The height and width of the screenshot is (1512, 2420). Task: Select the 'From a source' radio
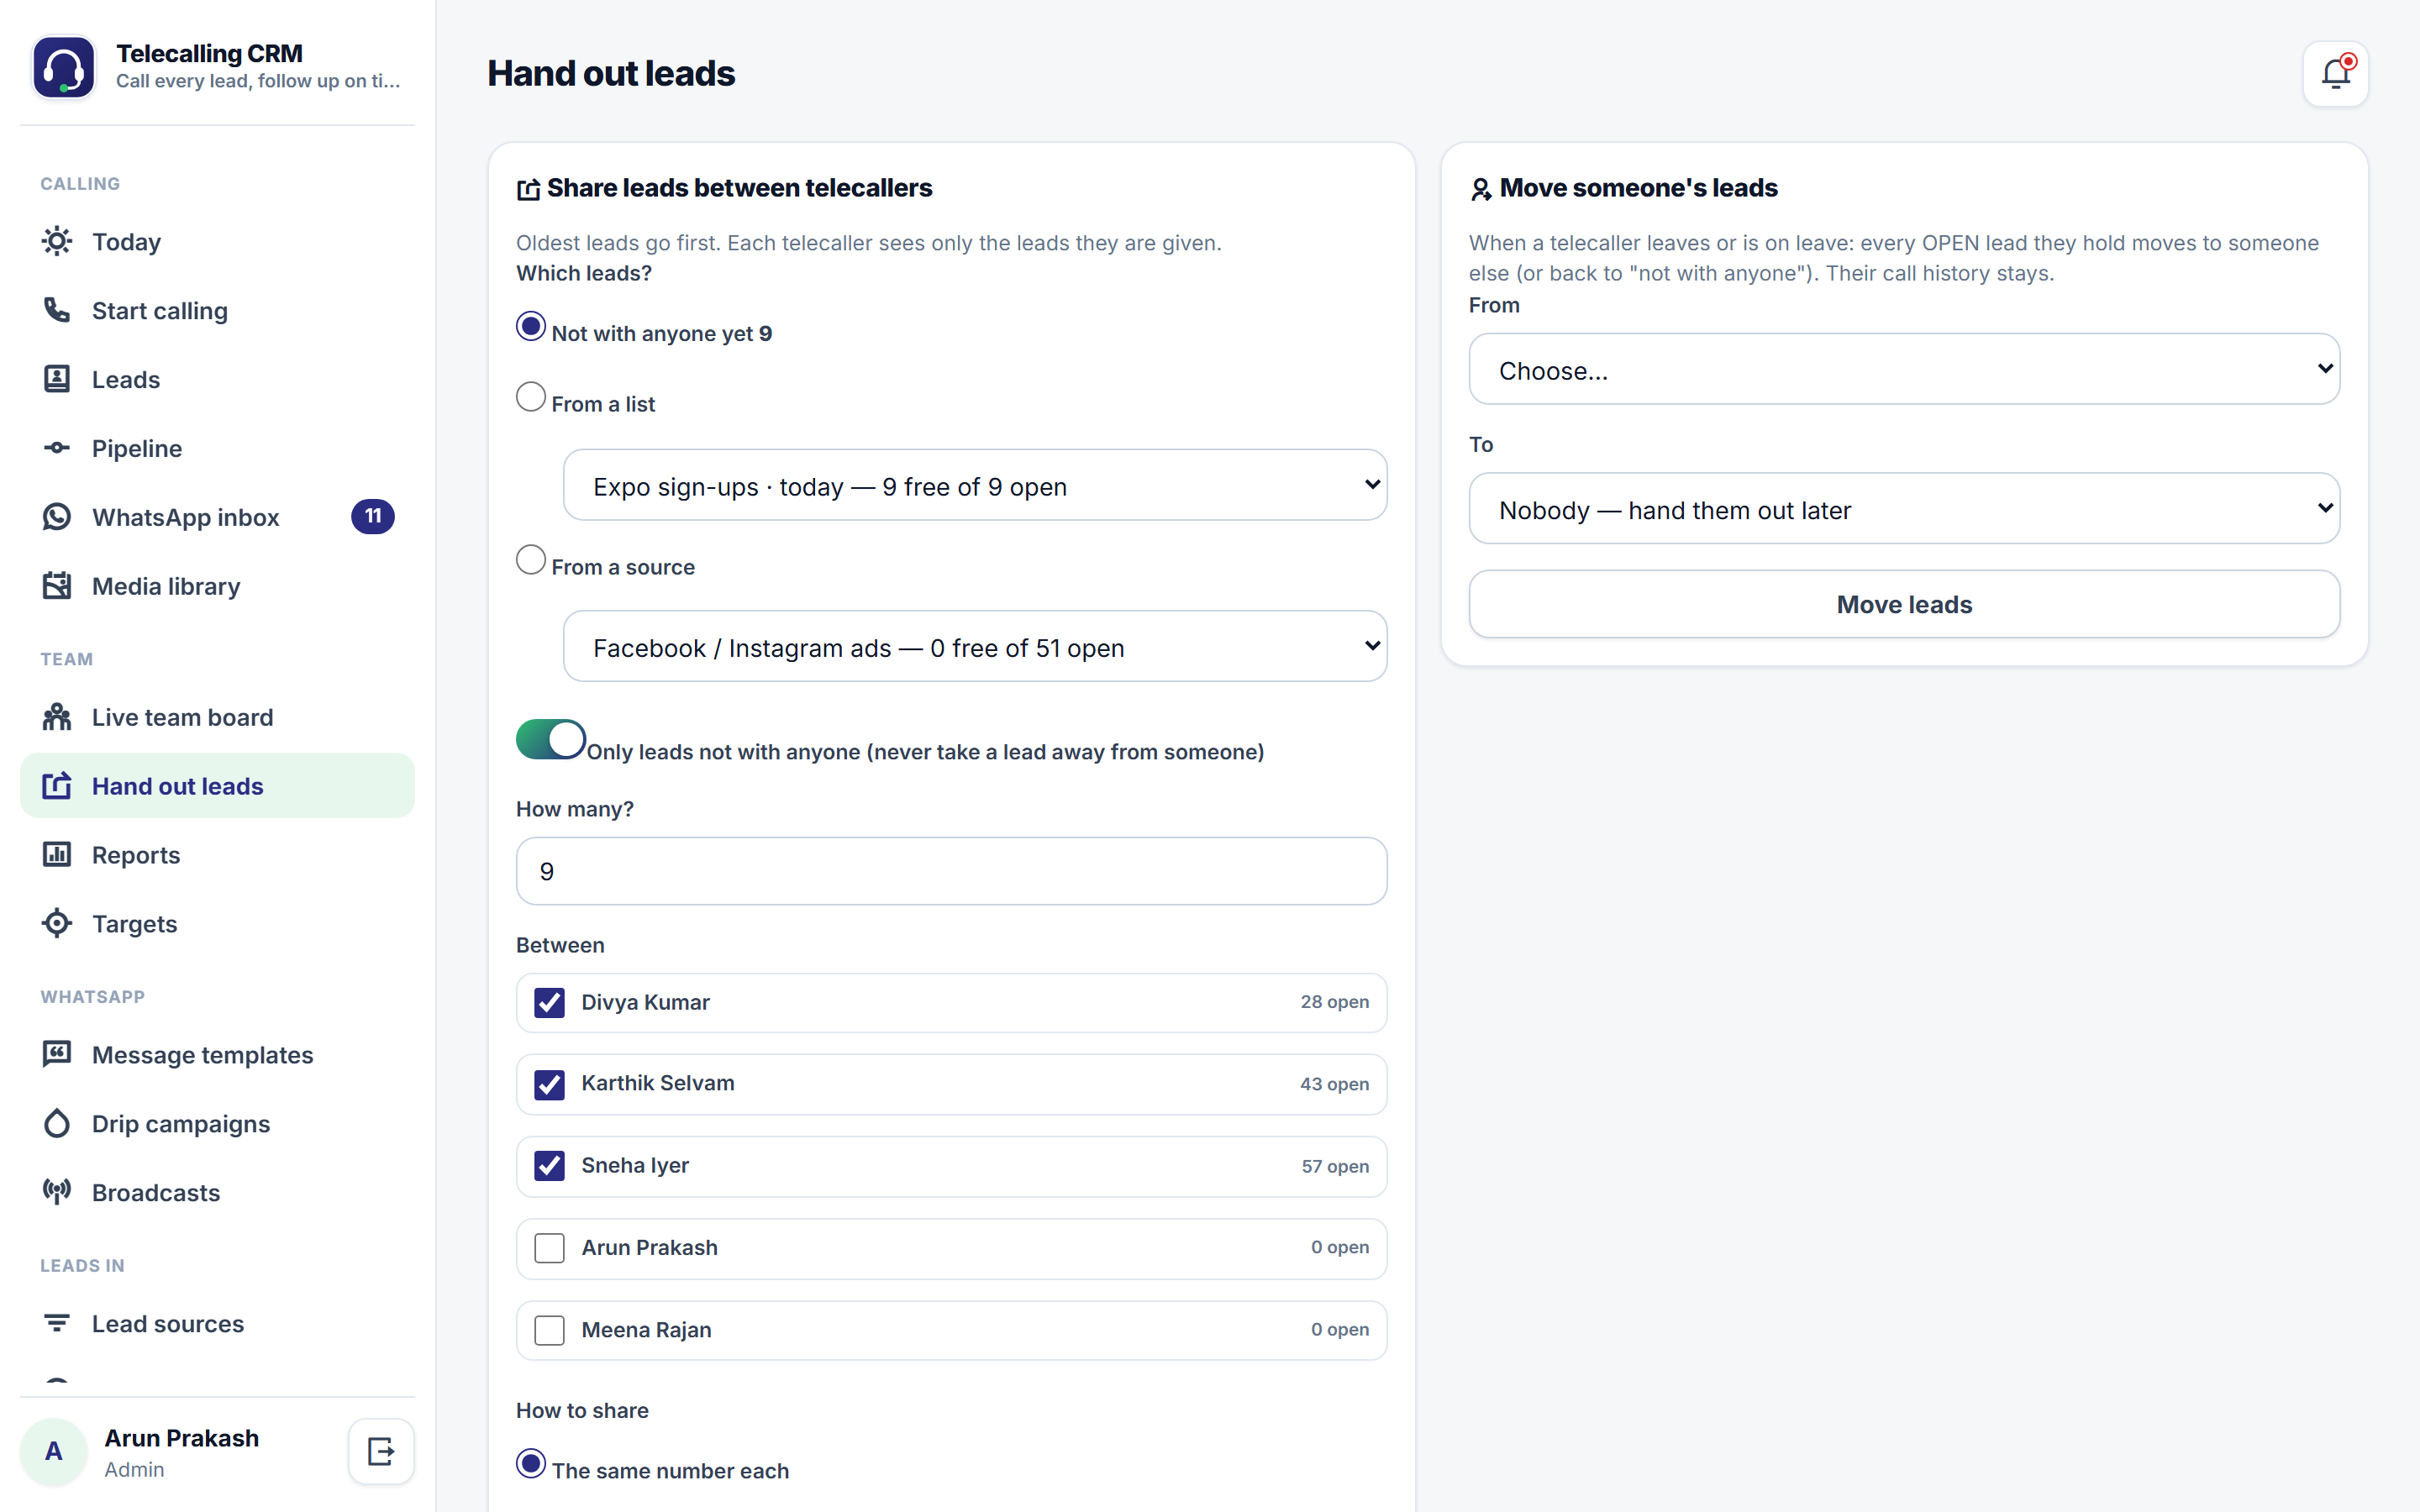(x=531, y=559)
